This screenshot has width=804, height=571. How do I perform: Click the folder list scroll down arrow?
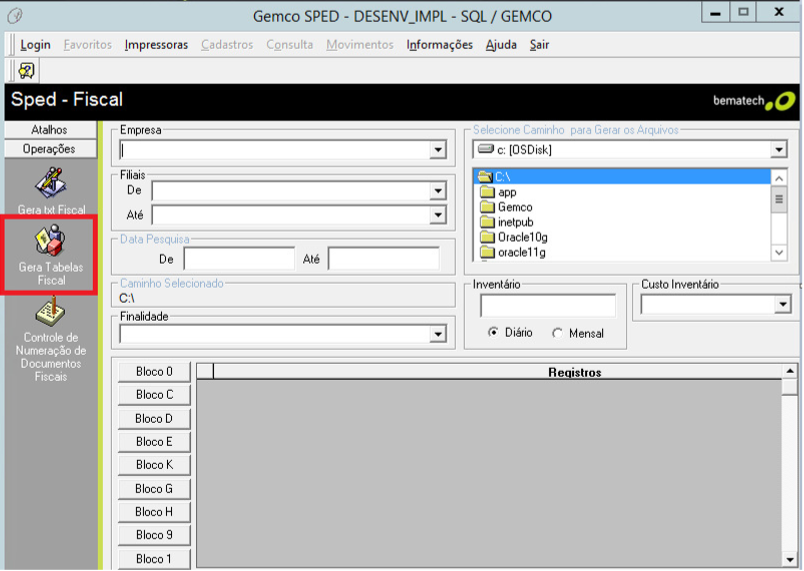[x=779, y=252]
